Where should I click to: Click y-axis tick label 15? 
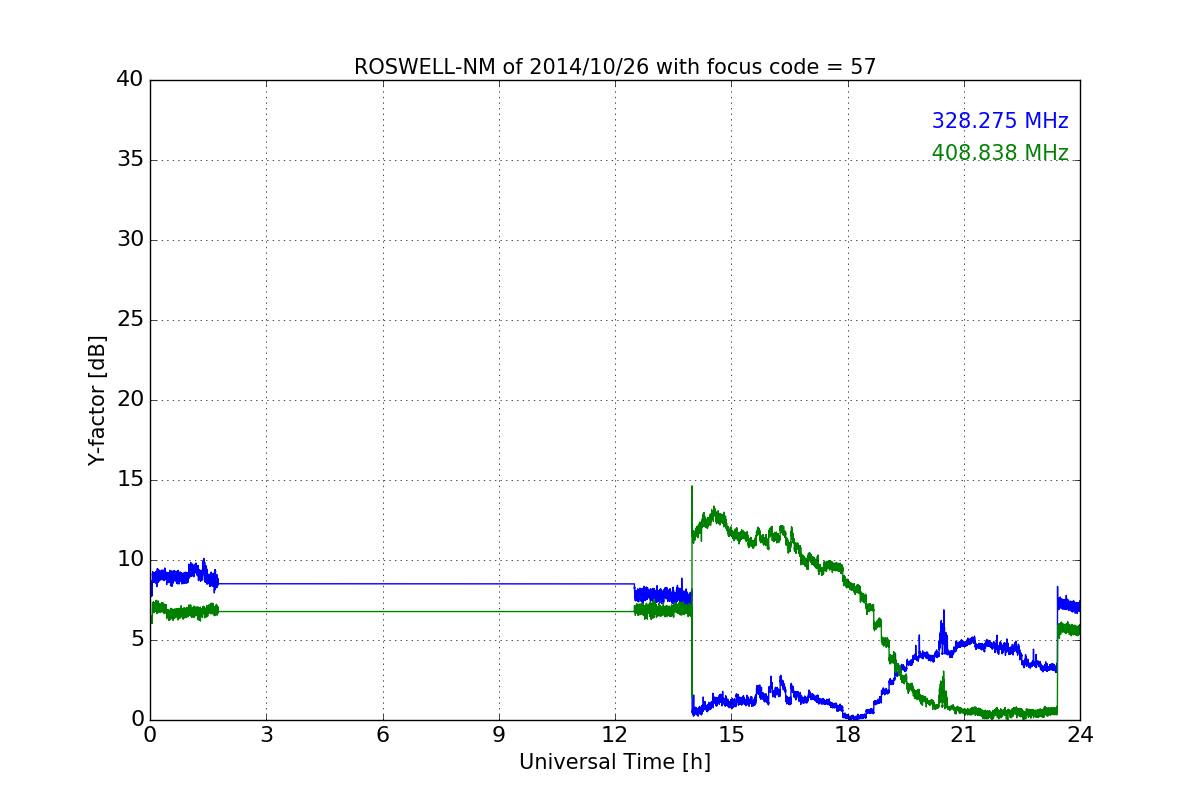(129, 480)
